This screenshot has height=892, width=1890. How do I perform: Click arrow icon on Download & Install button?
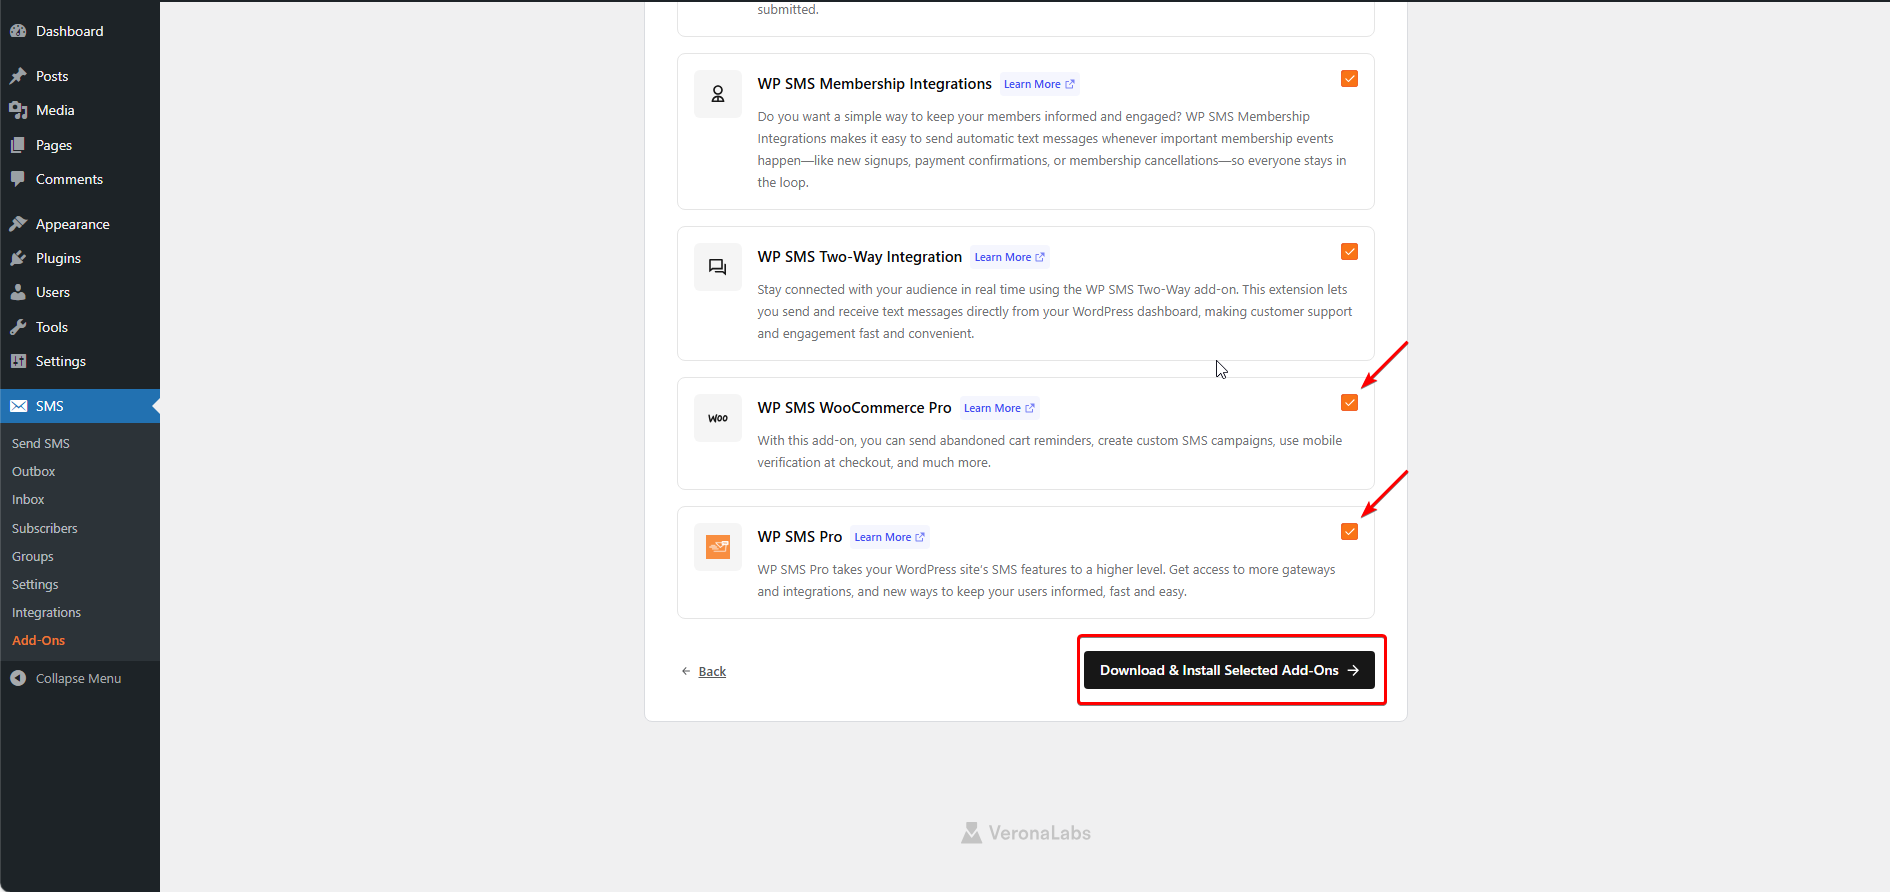tap(1353, 670)
